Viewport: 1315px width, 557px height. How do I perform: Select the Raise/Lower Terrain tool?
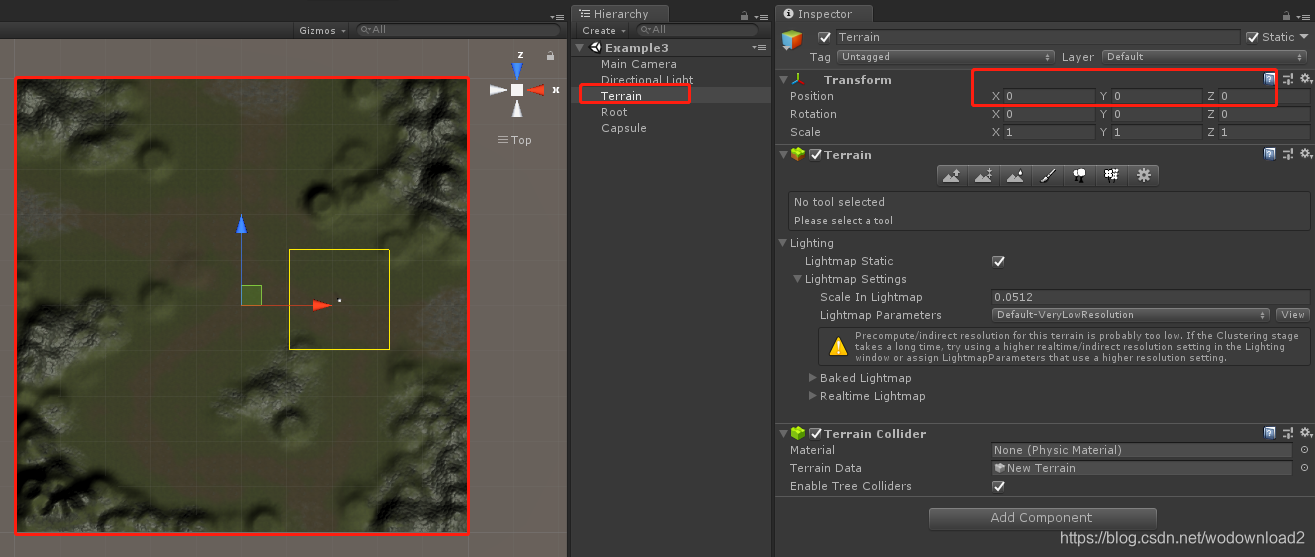[952, 176]
